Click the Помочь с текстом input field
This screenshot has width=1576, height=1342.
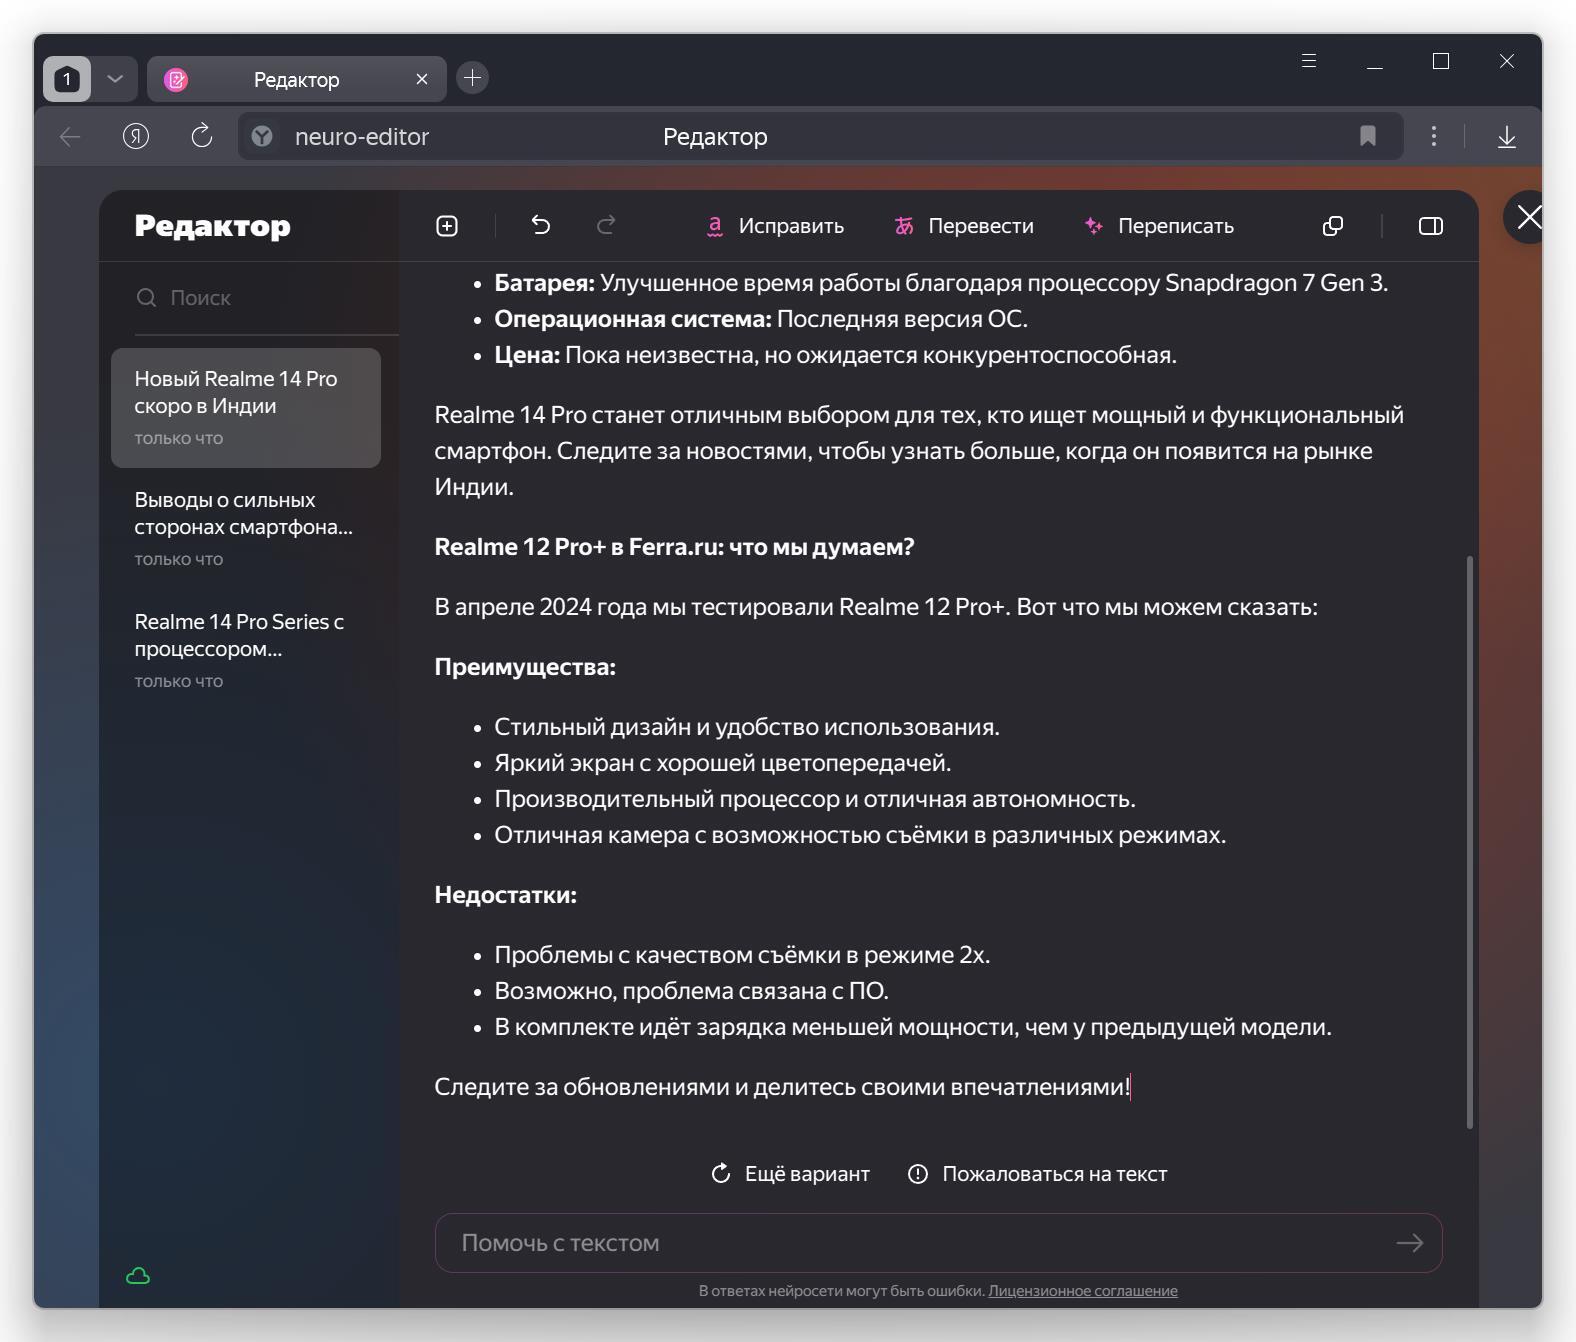pyautogui.click(x=920, y=1243)
